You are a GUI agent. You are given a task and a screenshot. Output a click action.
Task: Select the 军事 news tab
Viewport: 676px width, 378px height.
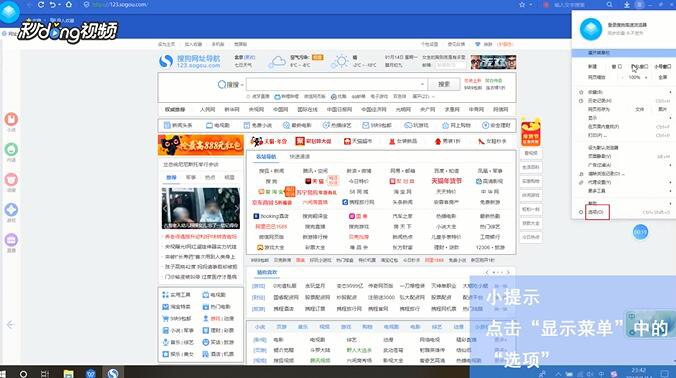[x=191, y=178]
